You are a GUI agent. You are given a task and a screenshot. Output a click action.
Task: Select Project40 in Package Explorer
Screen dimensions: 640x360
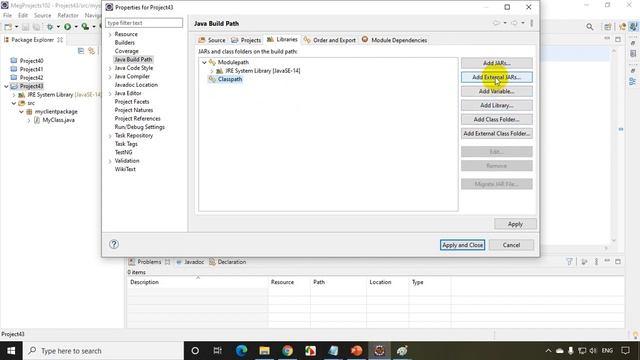point(31,61)
